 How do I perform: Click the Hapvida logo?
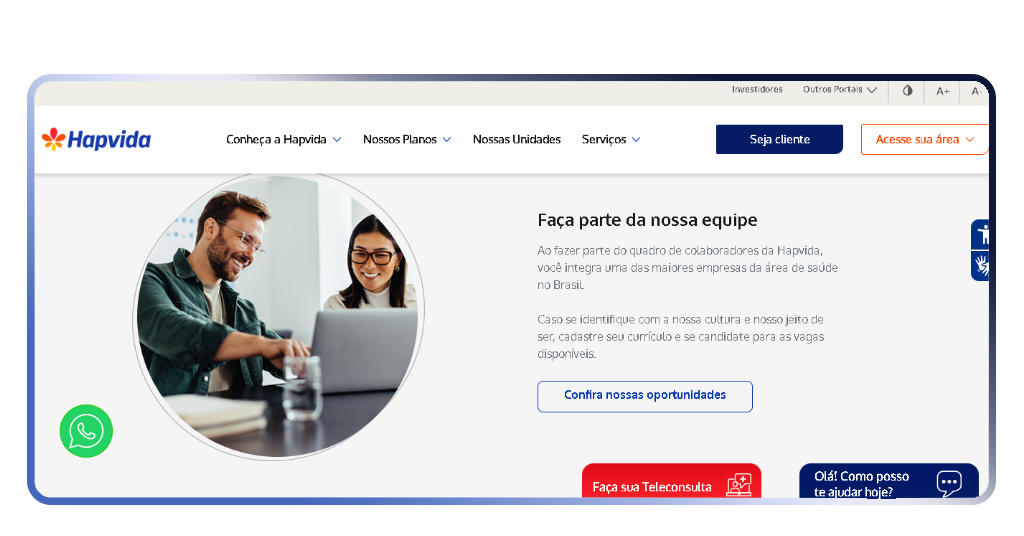click(x=96, y=139)
